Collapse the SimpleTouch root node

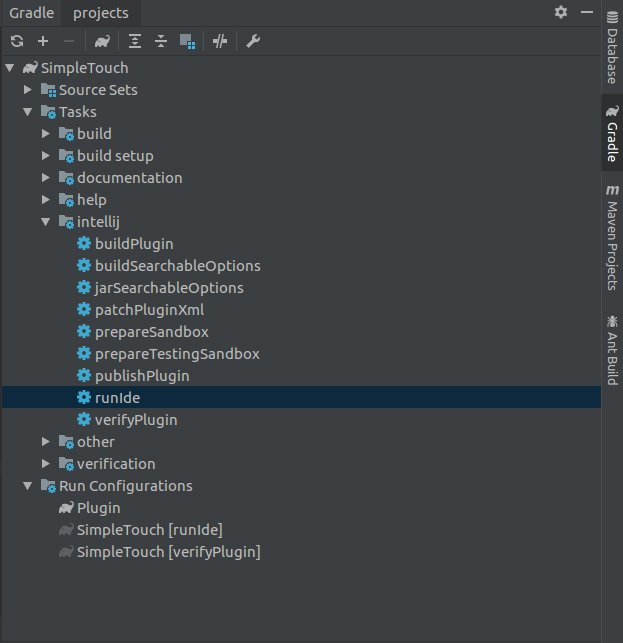(x=10, y=68)
